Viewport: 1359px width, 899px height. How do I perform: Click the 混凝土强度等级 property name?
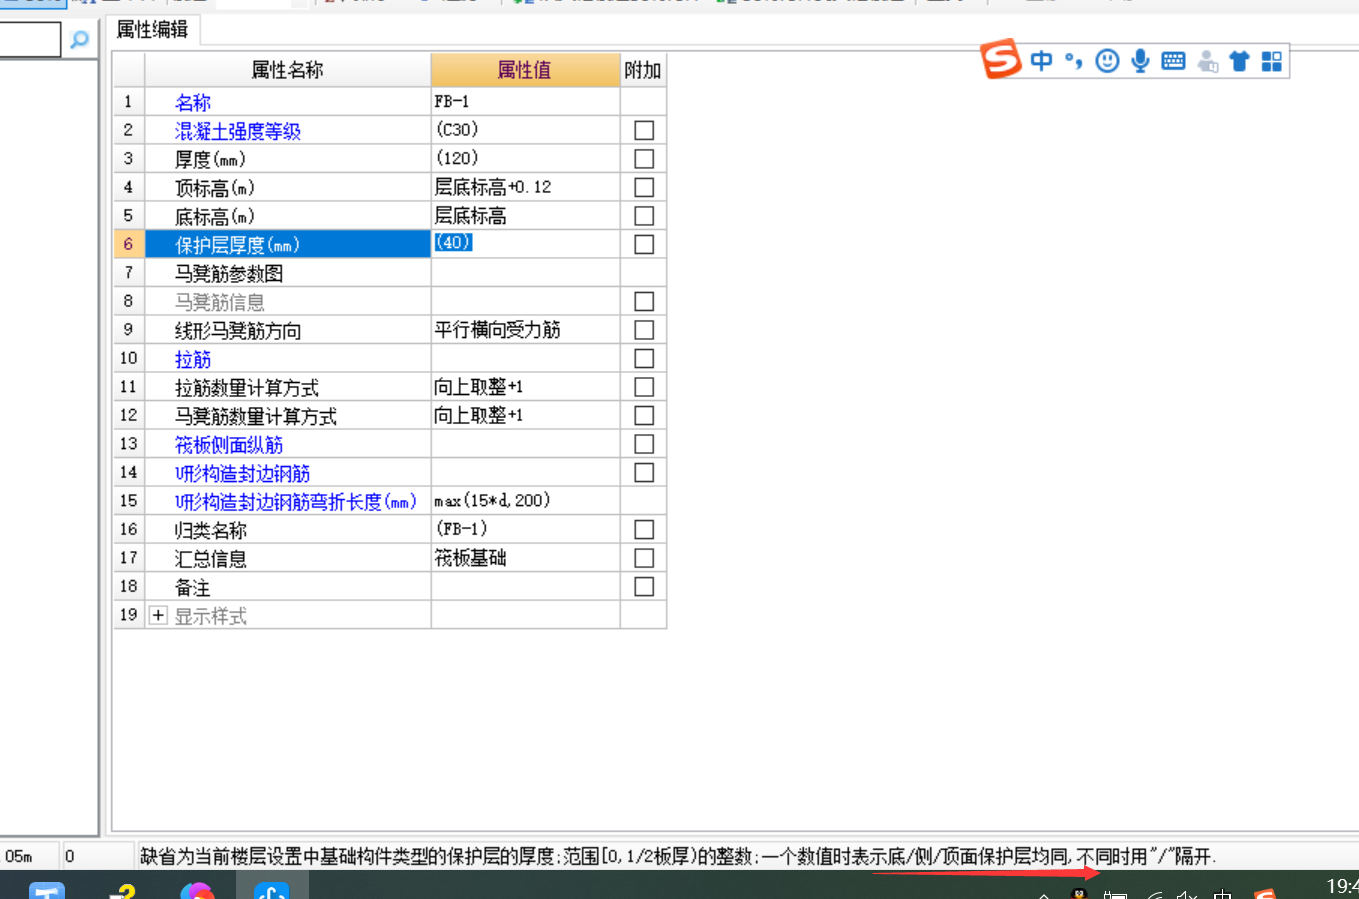[238, 131]
